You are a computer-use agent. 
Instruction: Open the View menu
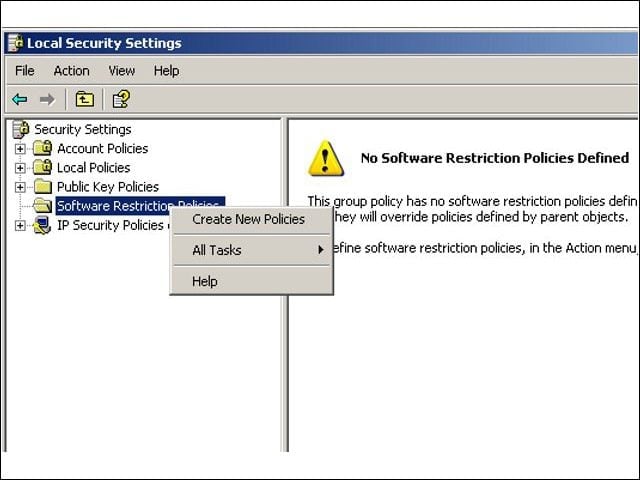click(122, 71)
